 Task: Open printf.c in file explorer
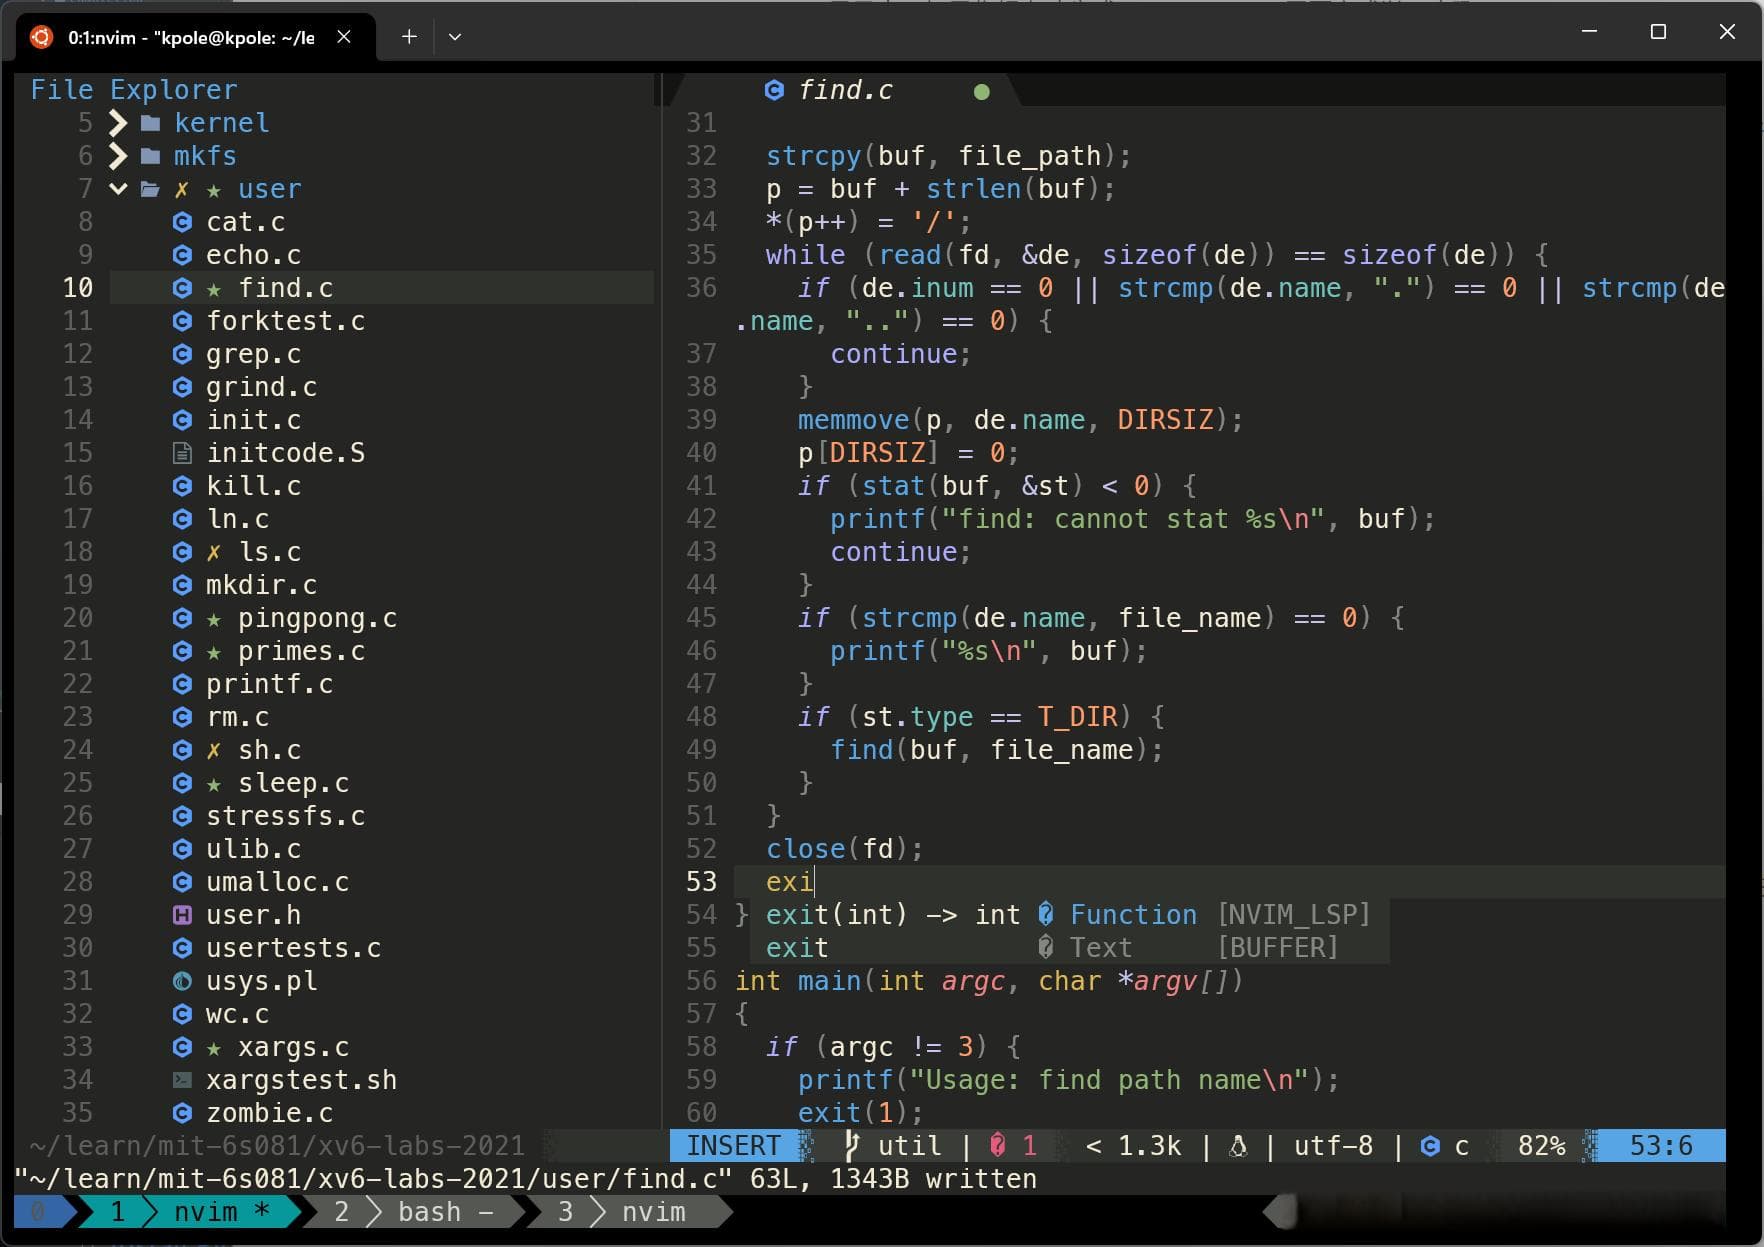[269, 685]
